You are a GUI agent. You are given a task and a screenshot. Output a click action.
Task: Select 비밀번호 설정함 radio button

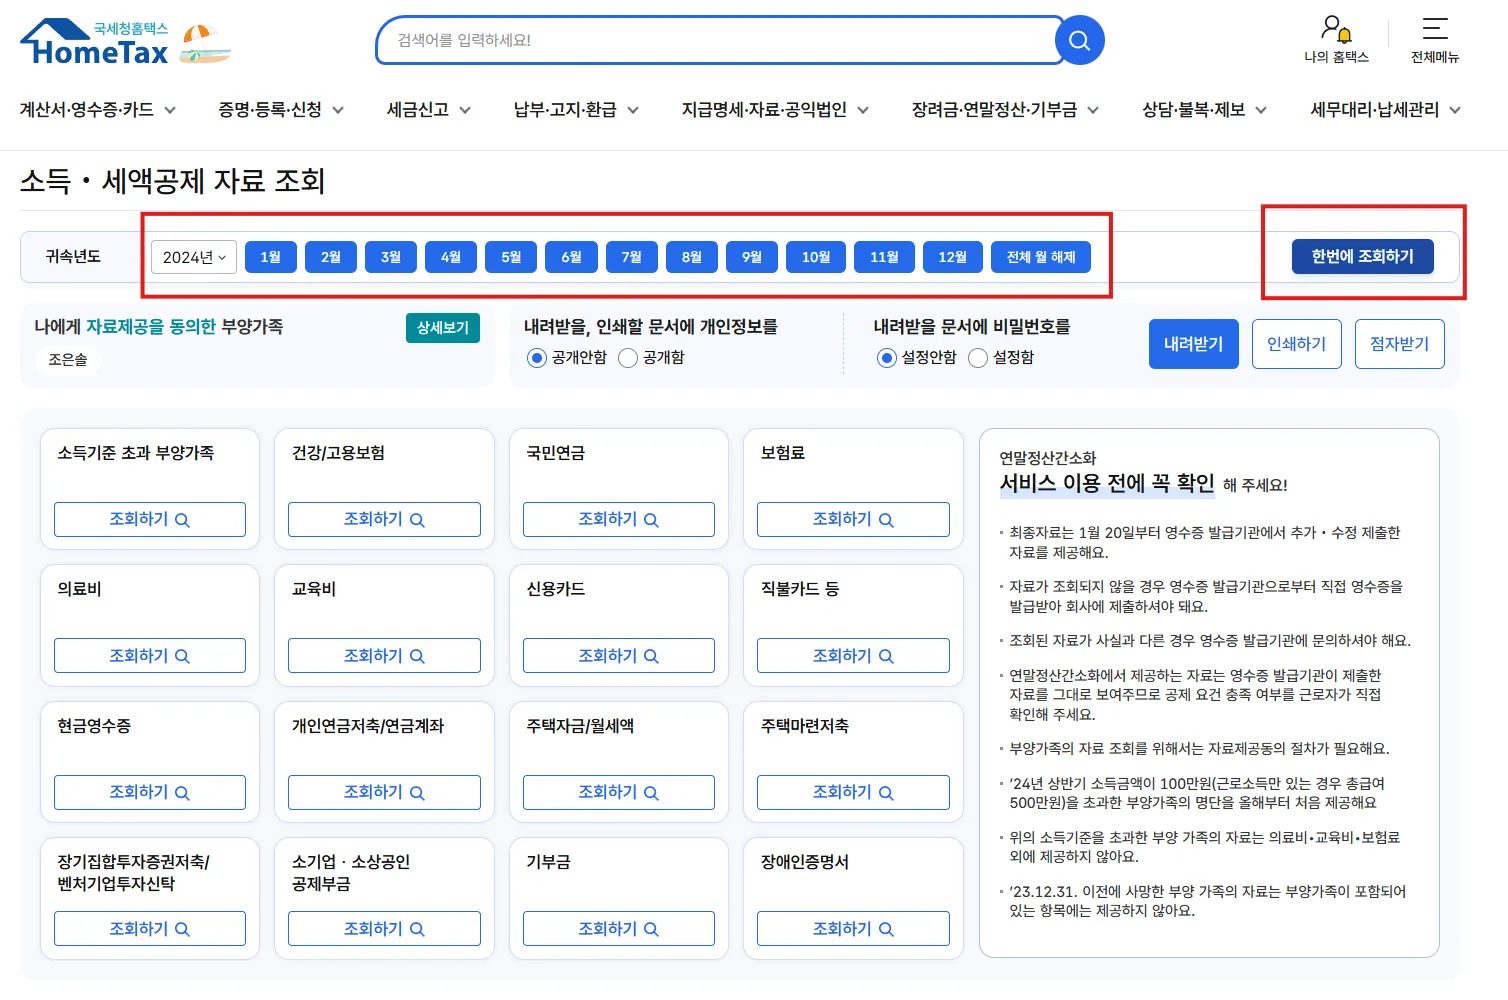coord(978,358)
